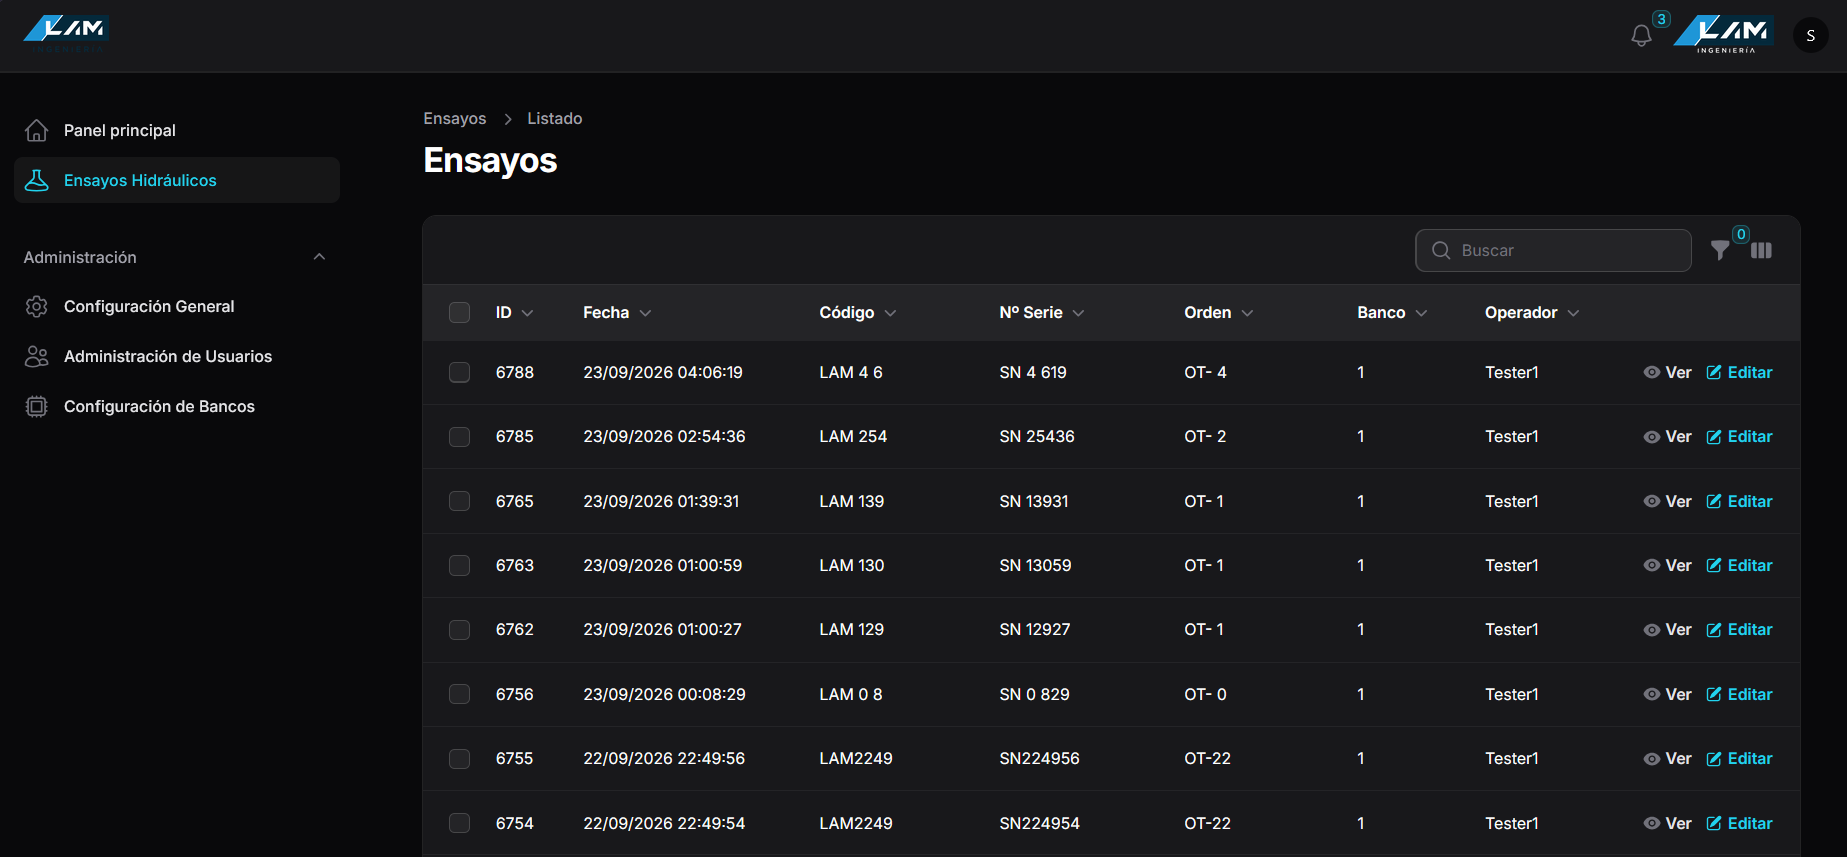
Task: Sort by the Fecha column header
Action: (617, 312)
